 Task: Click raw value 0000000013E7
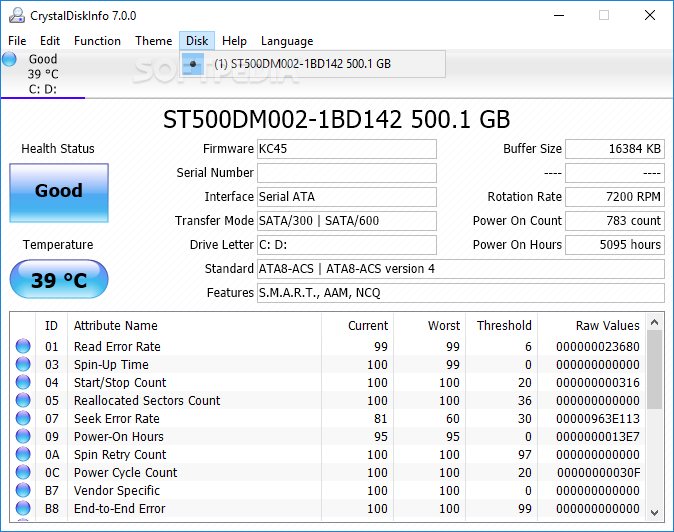(598, 437)
